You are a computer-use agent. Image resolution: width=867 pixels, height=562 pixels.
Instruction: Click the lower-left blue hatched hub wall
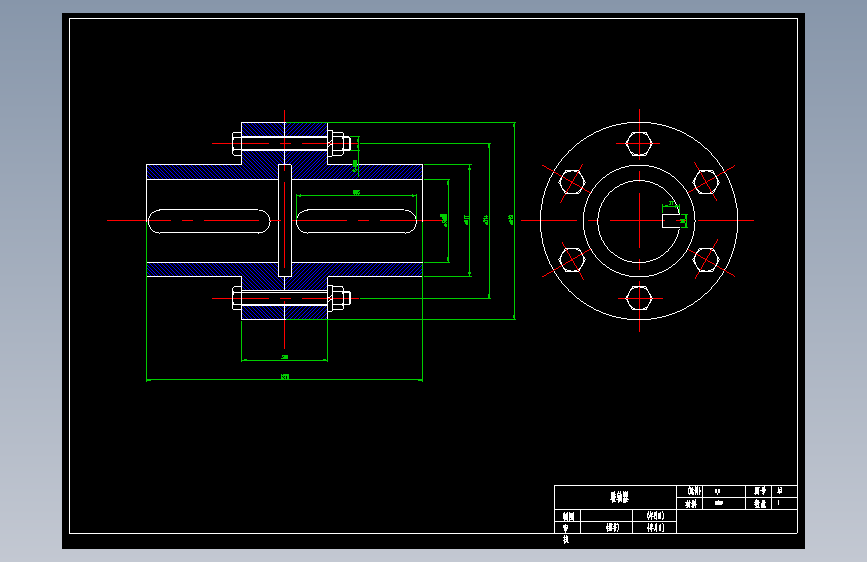click(194, 269)
